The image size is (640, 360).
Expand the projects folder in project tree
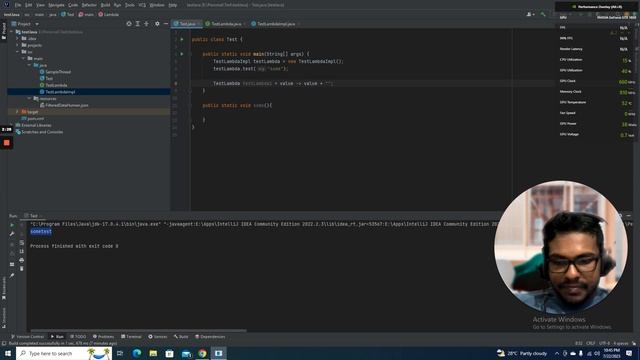18,45
